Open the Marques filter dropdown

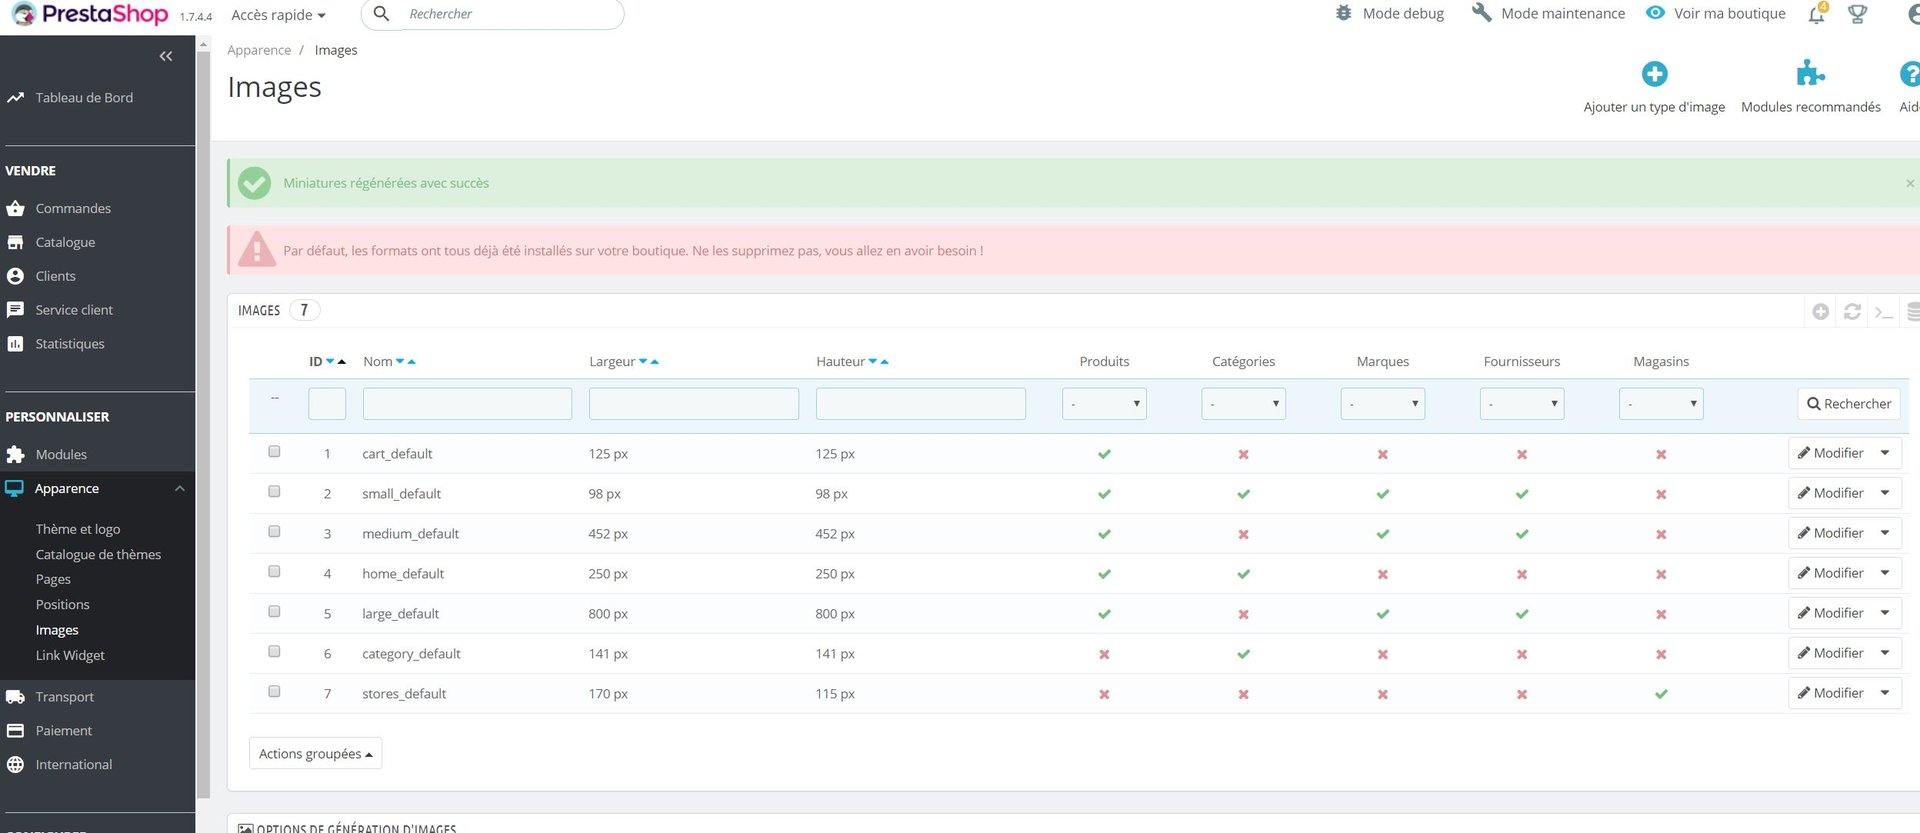pyautogui.click(x=1382, y=404)
